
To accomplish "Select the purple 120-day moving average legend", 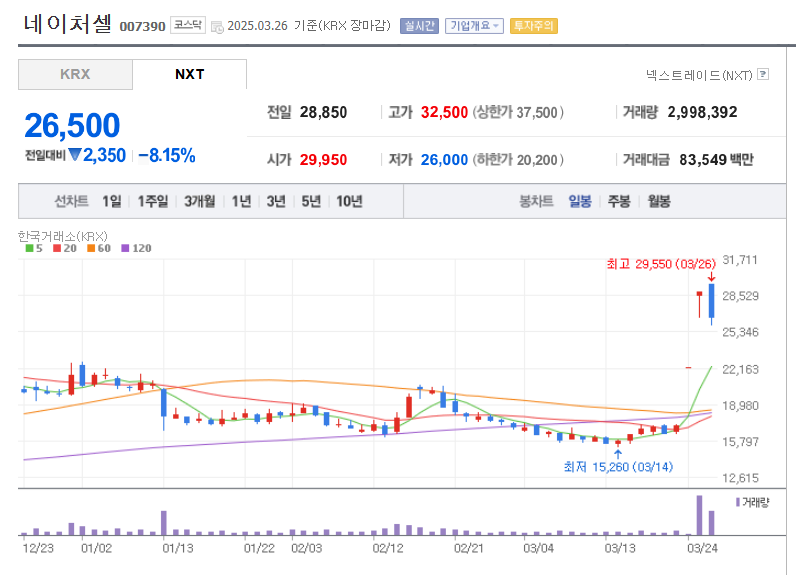I will [136, 248].
